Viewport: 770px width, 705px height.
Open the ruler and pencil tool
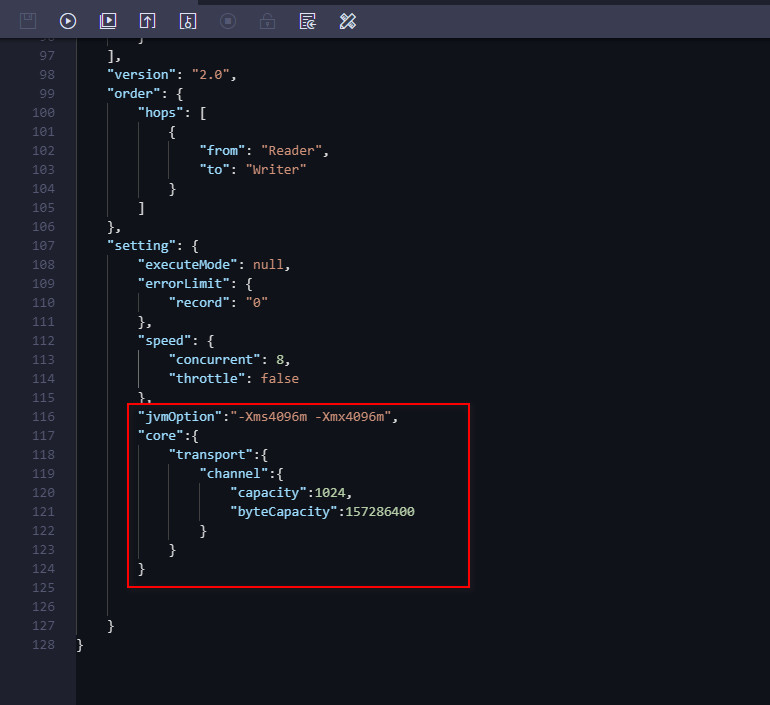(x=348, y=20)
